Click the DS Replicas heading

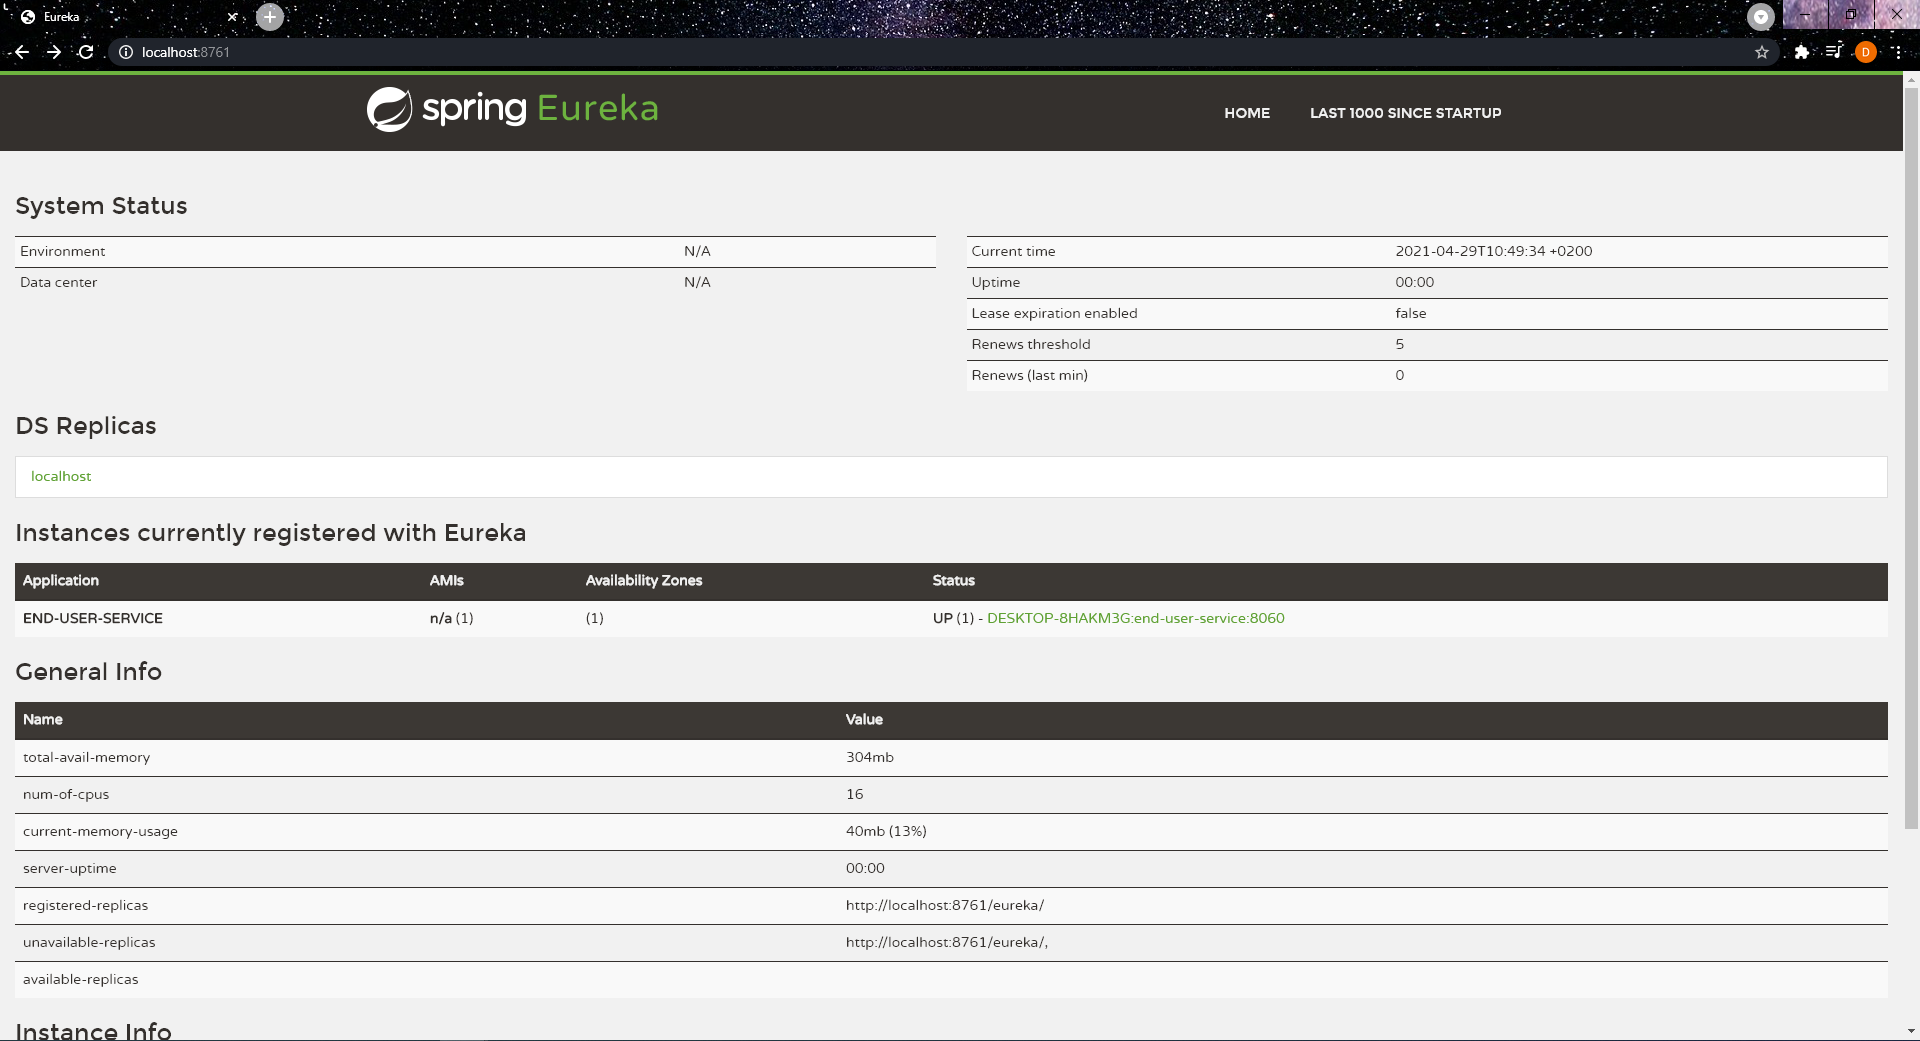86,426
